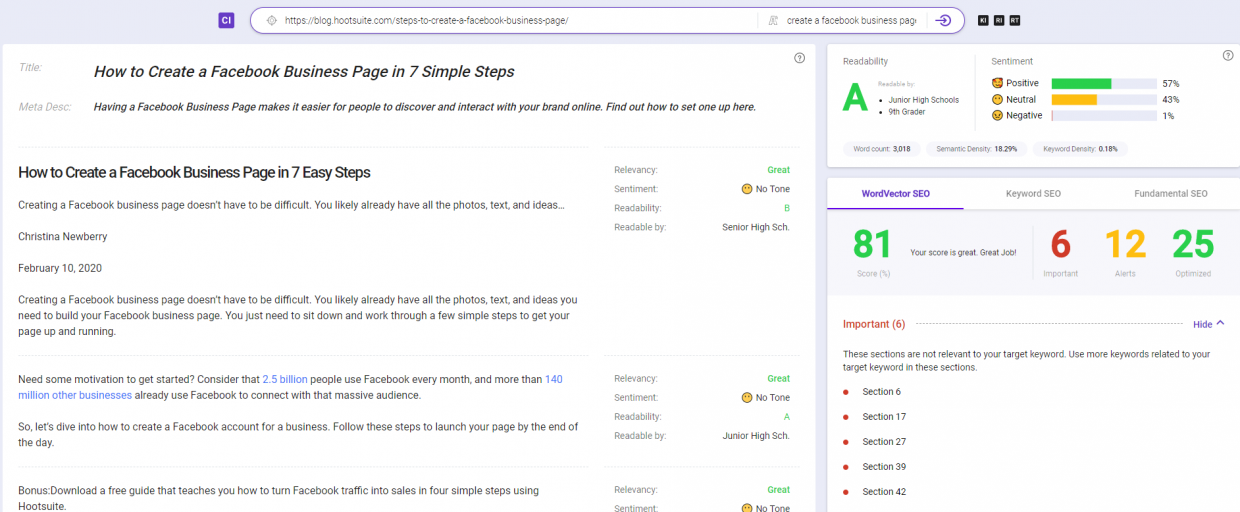This screenshot has height=512, width=1240.
Task: Edit the 'create a facebook business page' keyword field
Action: [x=851, y=20]
